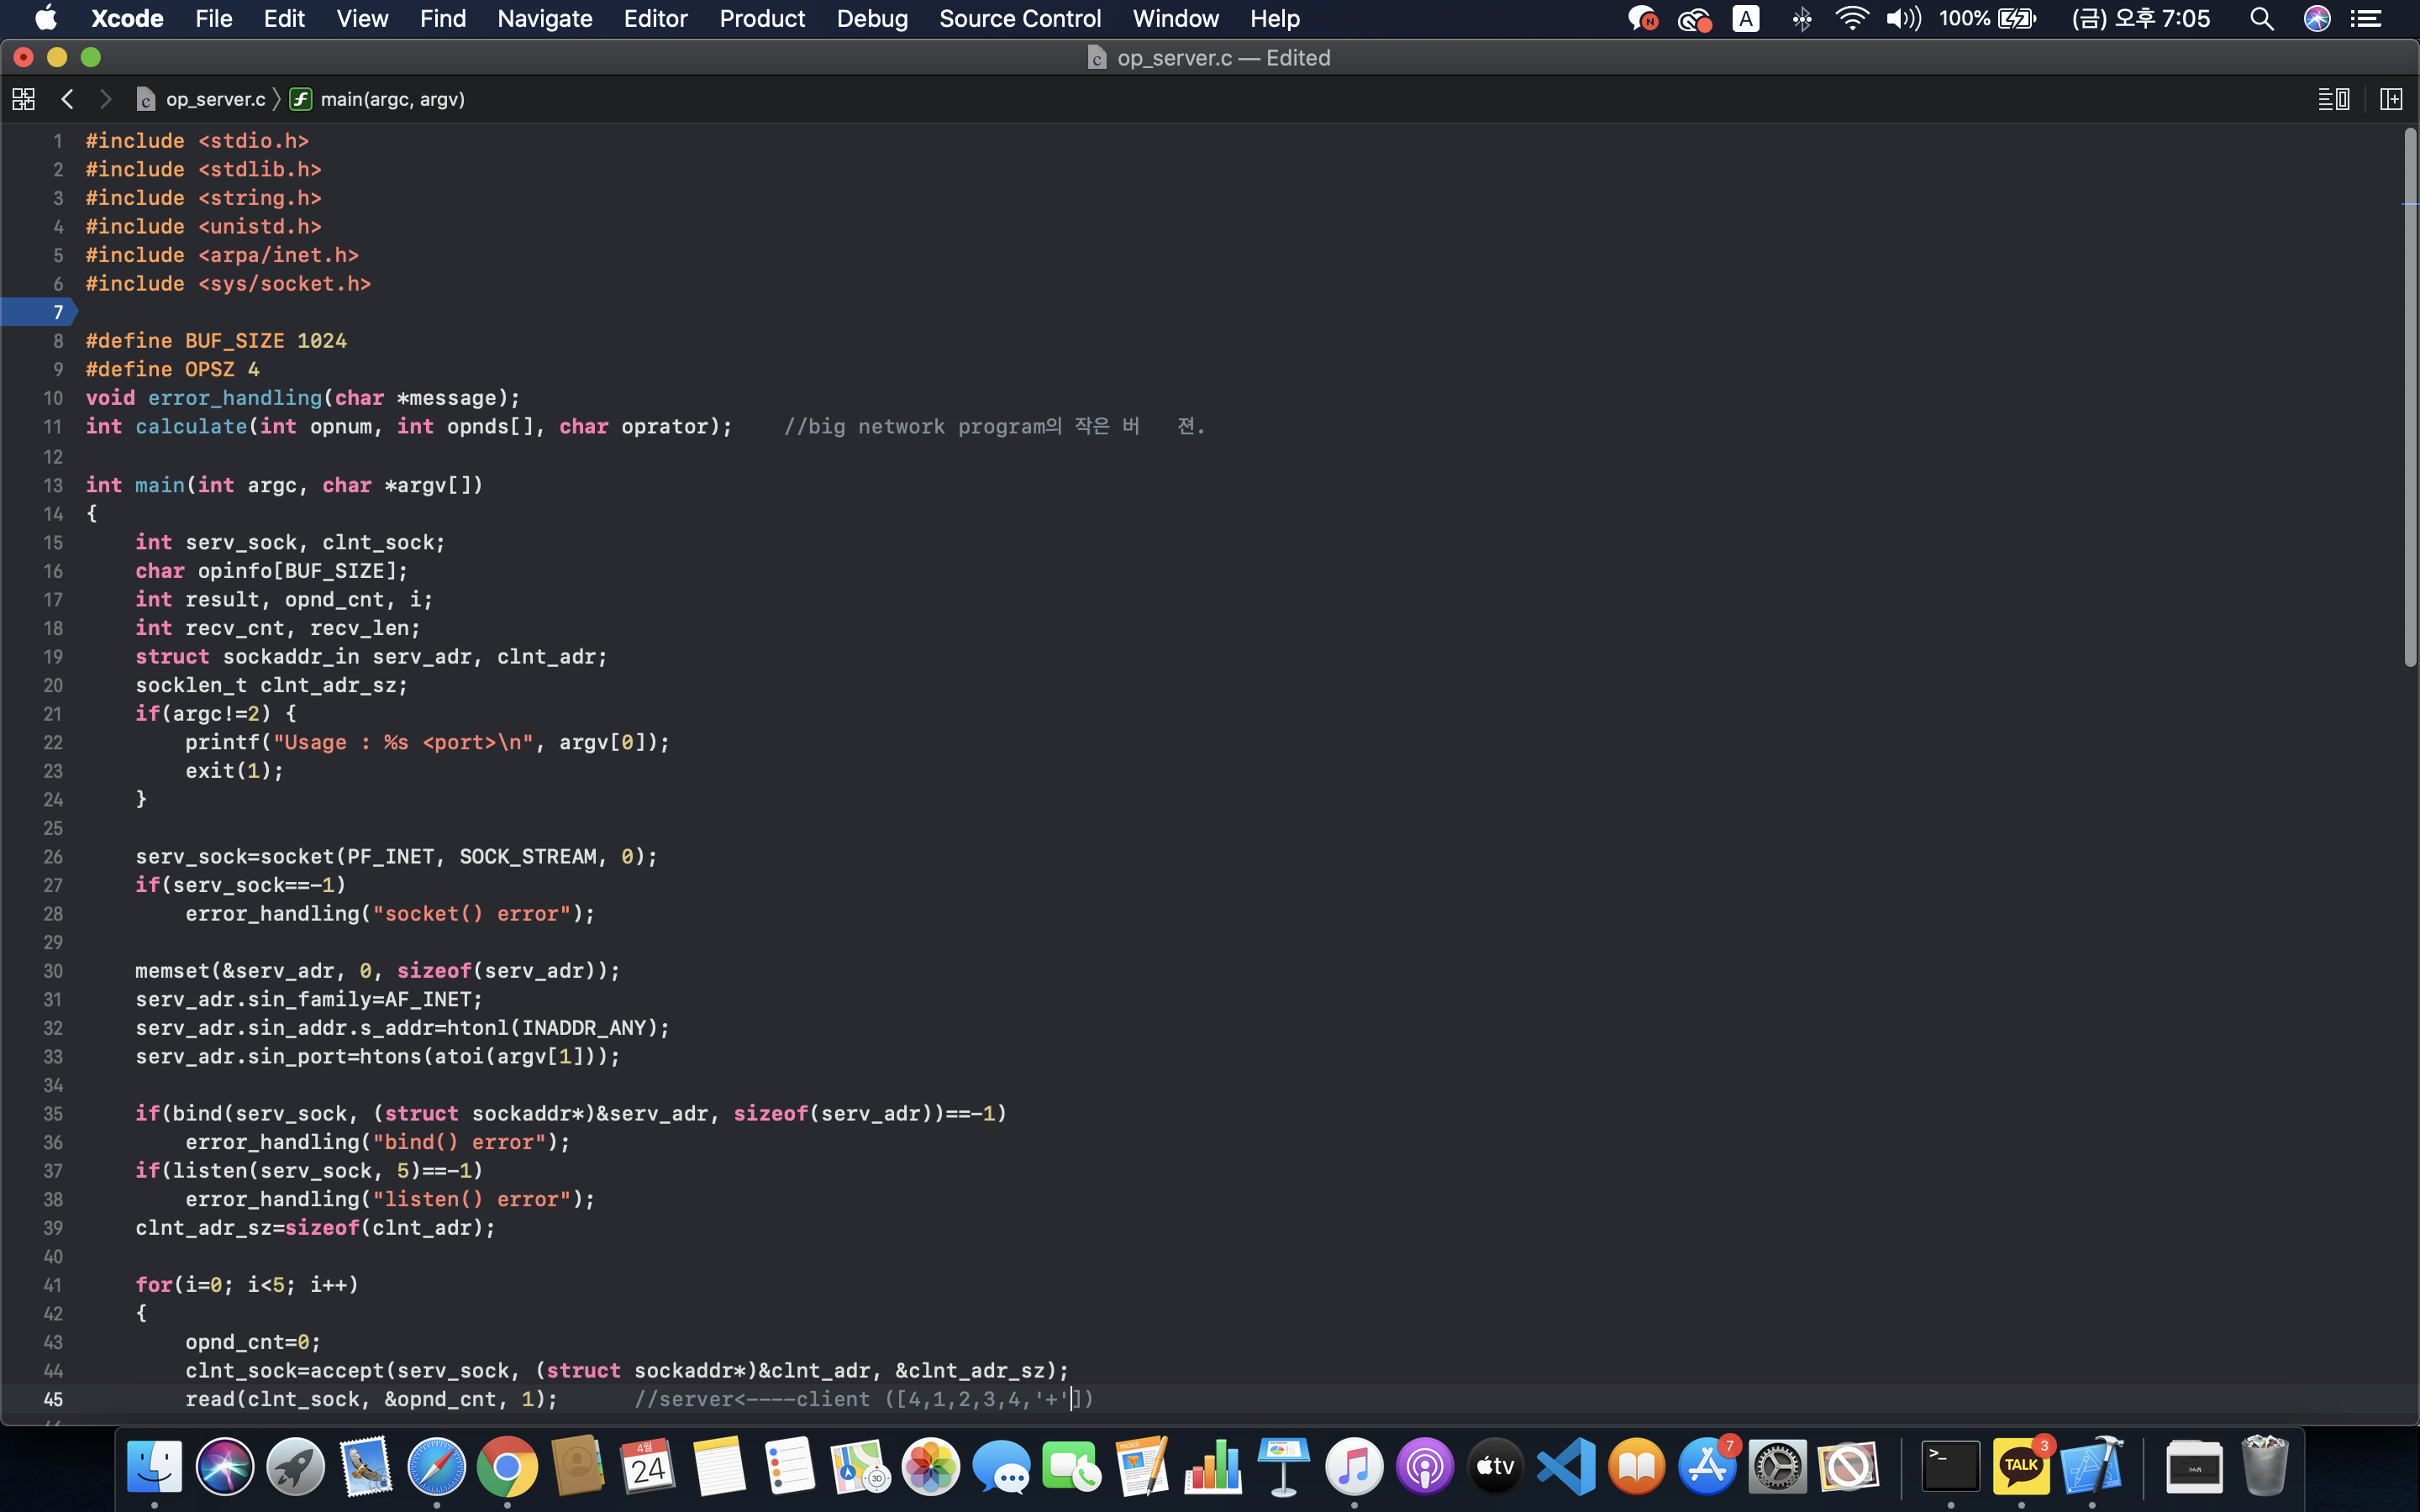Toggle the editor options lines icon
The height and width of the screenshot is (1512, 2420).
coord(2333,99)
